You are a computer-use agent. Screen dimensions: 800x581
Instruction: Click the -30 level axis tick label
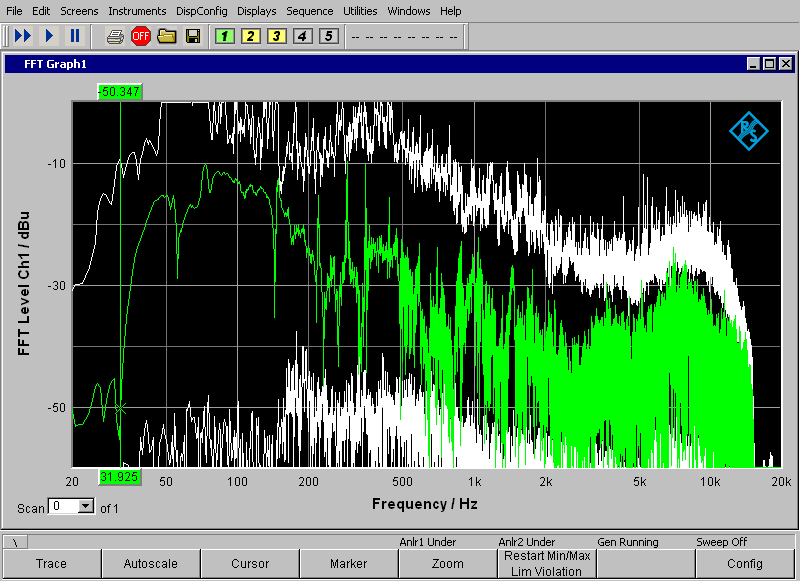point(57,286)
